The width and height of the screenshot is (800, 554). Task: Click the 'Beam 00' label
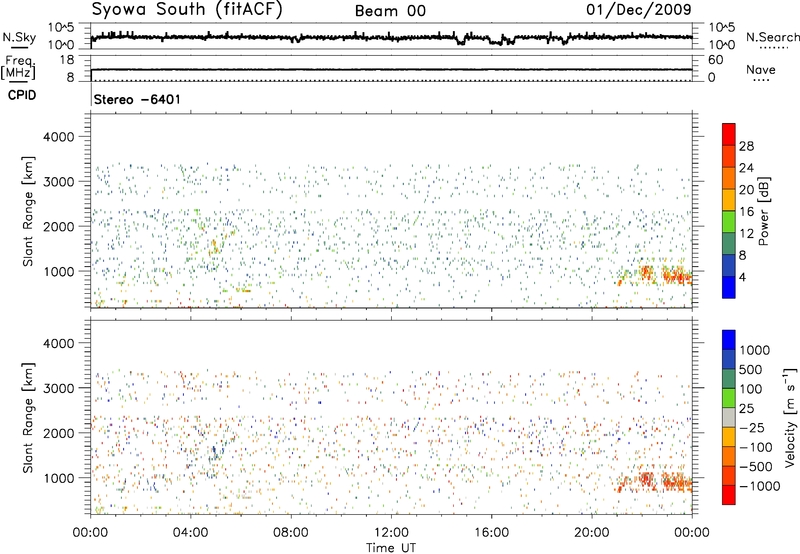pos(390,11)
